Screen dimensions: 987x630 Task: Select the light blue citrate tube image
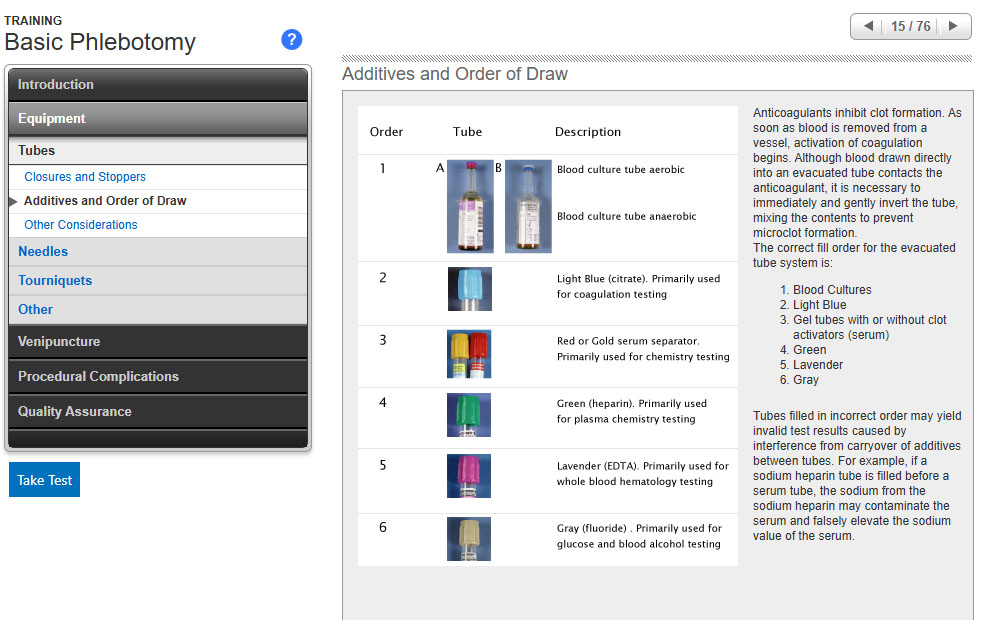pos(469,289)
